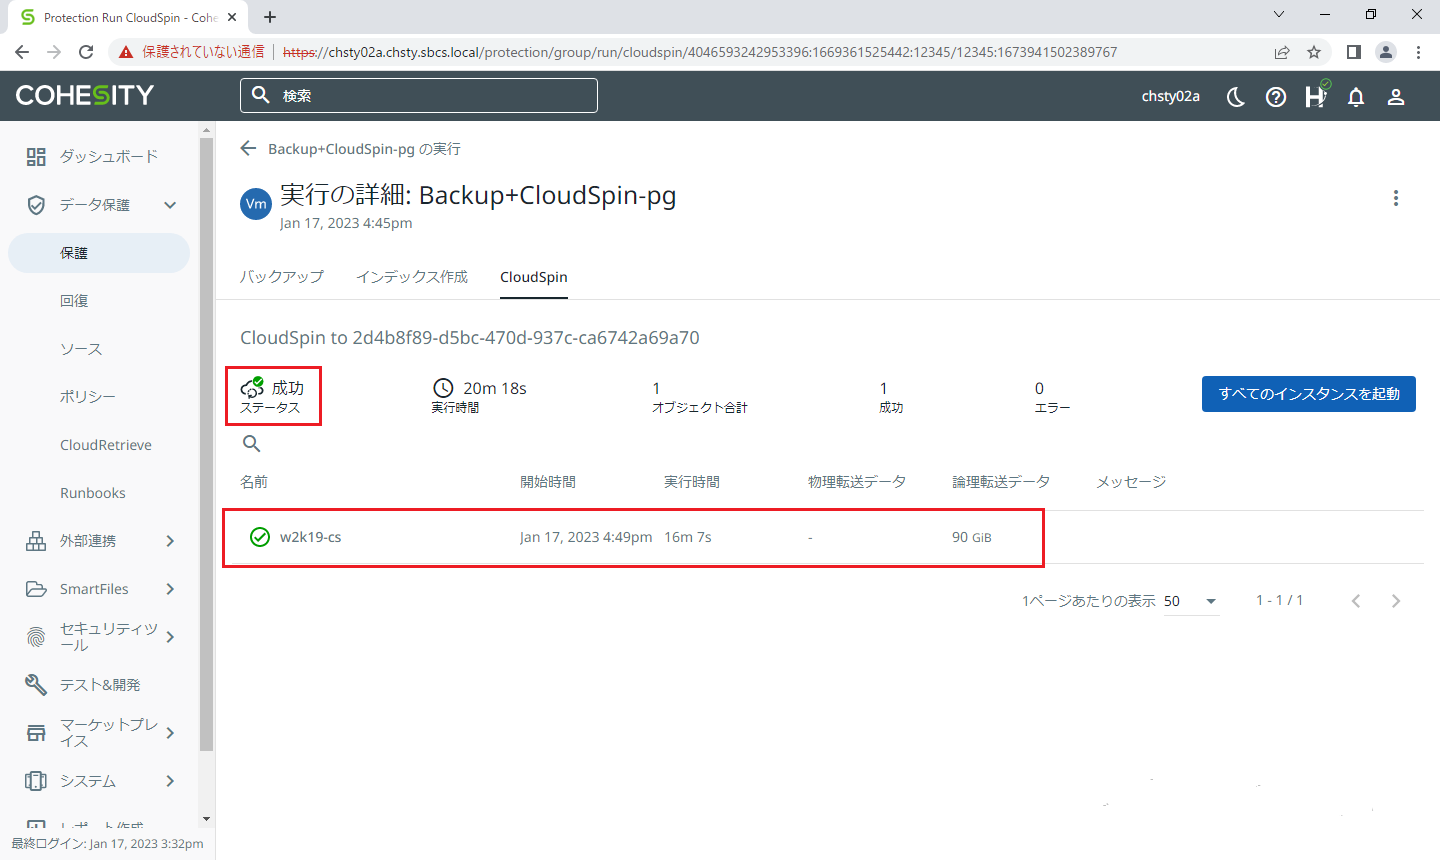Open the Chrome three-dot menu
Screen dimensions: 1440x860
pyautogui.click(x=1418, y=52)
